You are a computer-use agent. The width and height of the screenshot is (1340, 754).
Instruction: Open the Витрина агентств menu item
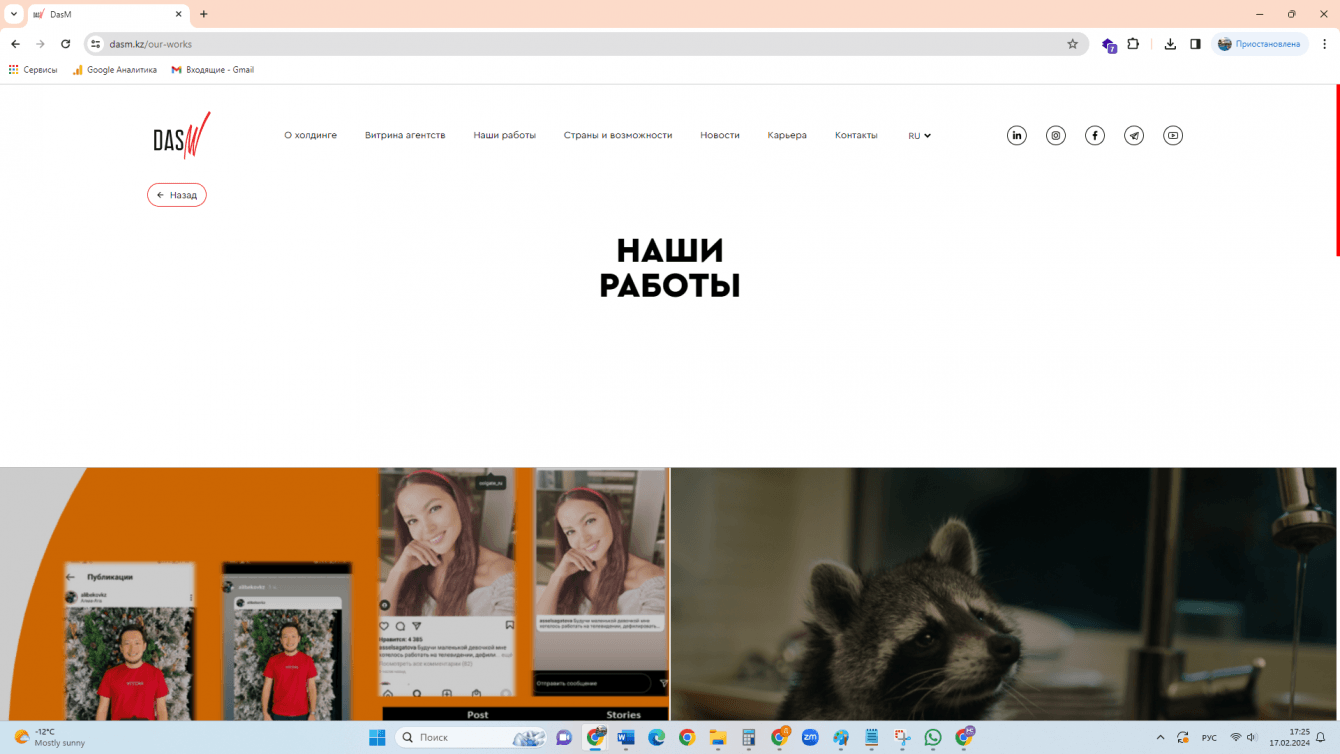[405, 135]
